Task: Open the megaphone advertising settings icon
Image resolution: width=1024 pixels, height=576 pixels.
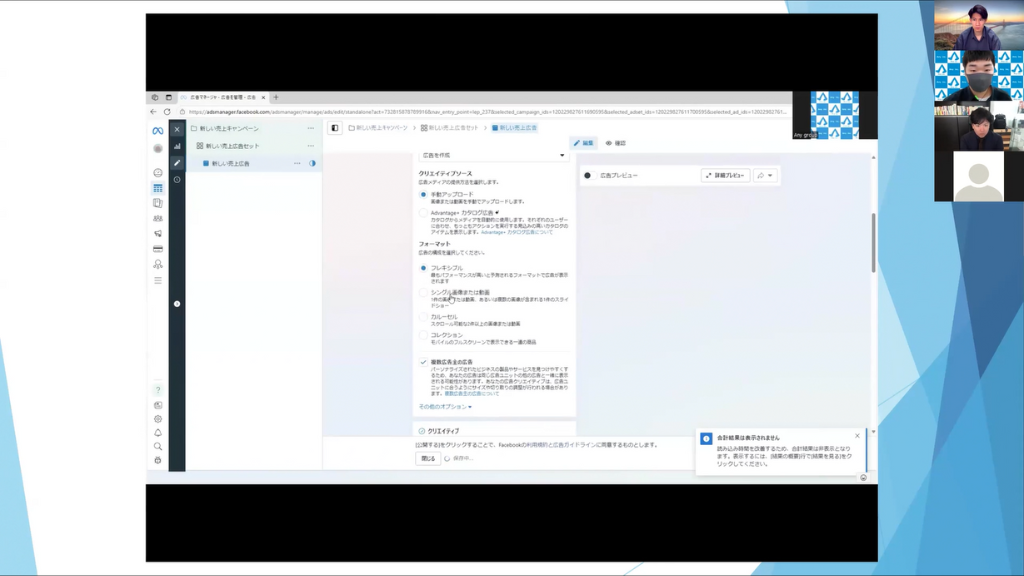Action: [157, 233]
